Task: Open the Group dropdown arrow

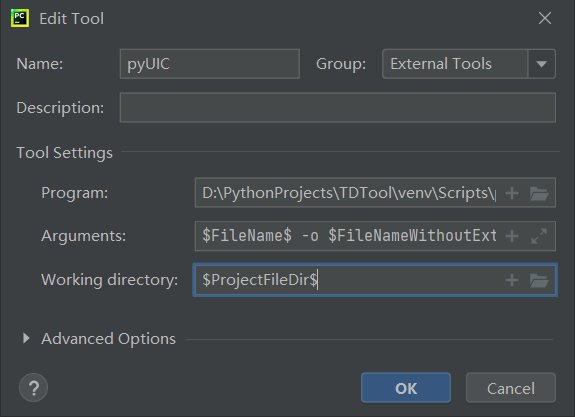Action: coord(542,64)
